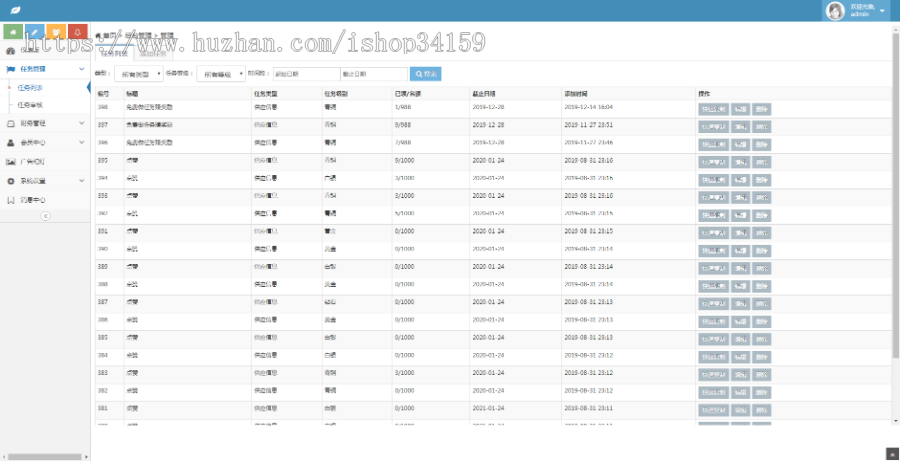Click the green home shortcut icon

click(x=13, y=31)
